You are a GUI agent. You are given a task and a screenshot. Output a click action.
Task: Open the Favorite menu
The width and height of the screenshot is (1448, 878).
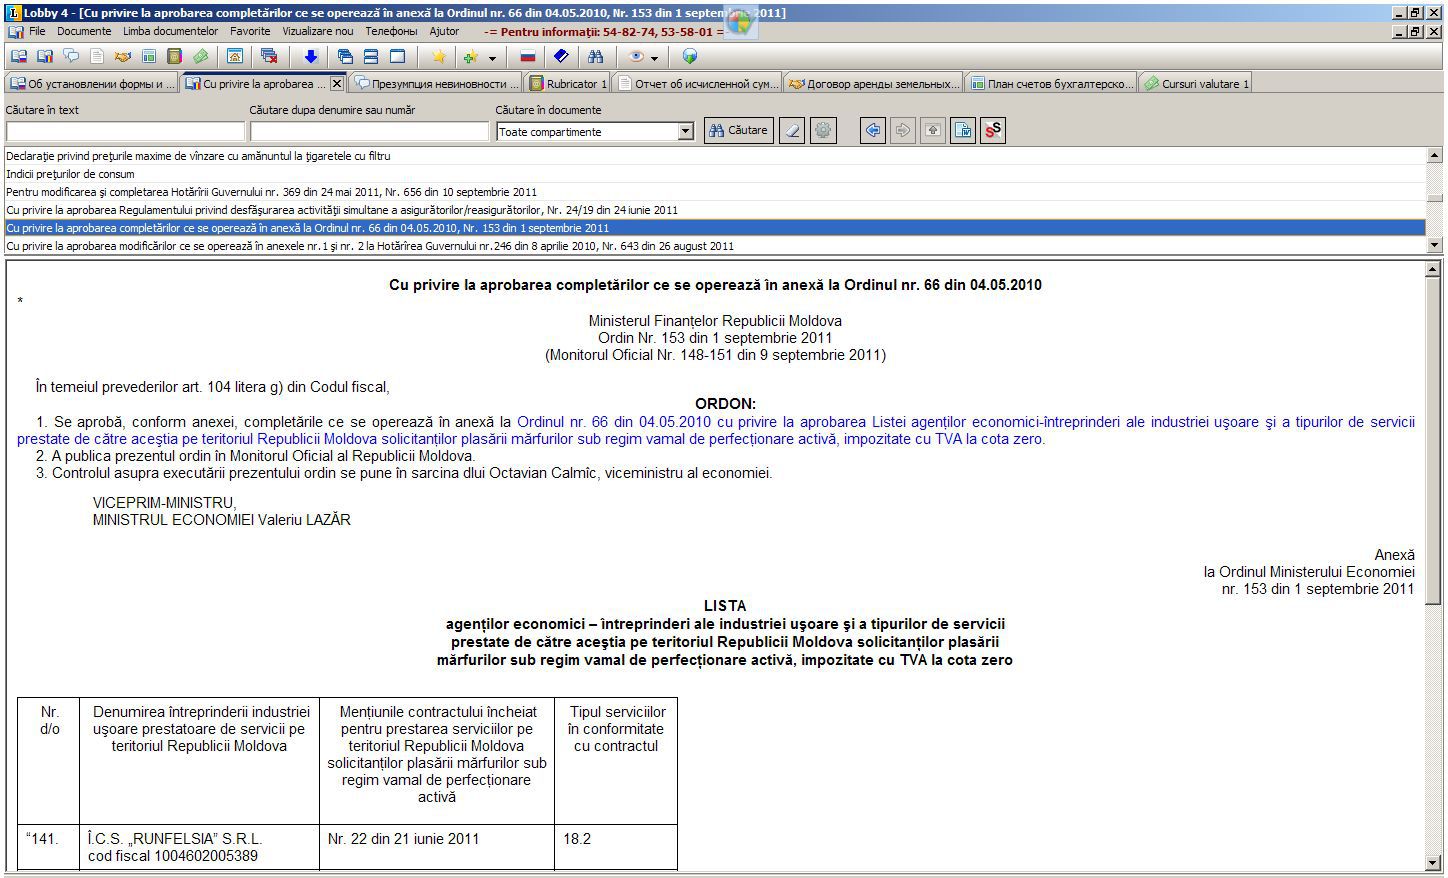[250, 31]
